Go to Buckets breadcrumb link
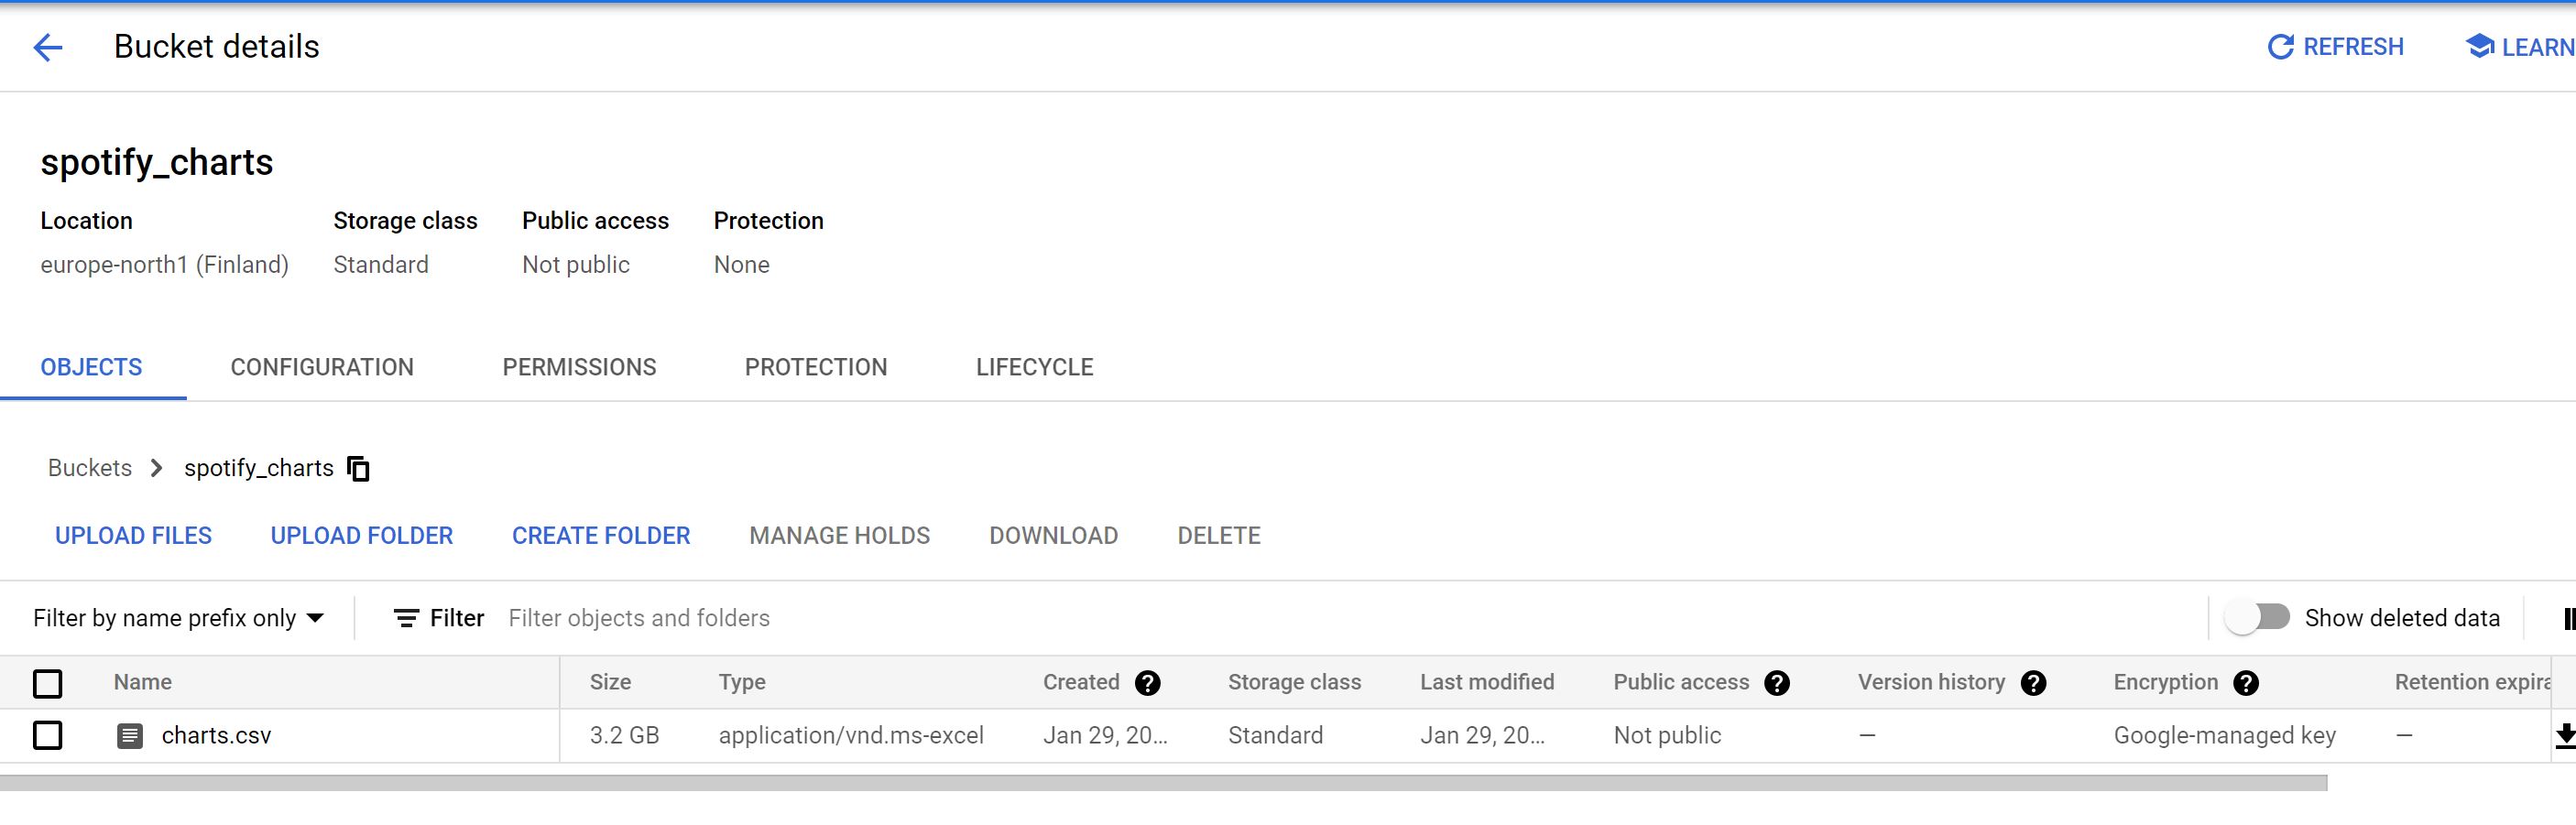The image size is (2576, 825). [x=90, y=468]
